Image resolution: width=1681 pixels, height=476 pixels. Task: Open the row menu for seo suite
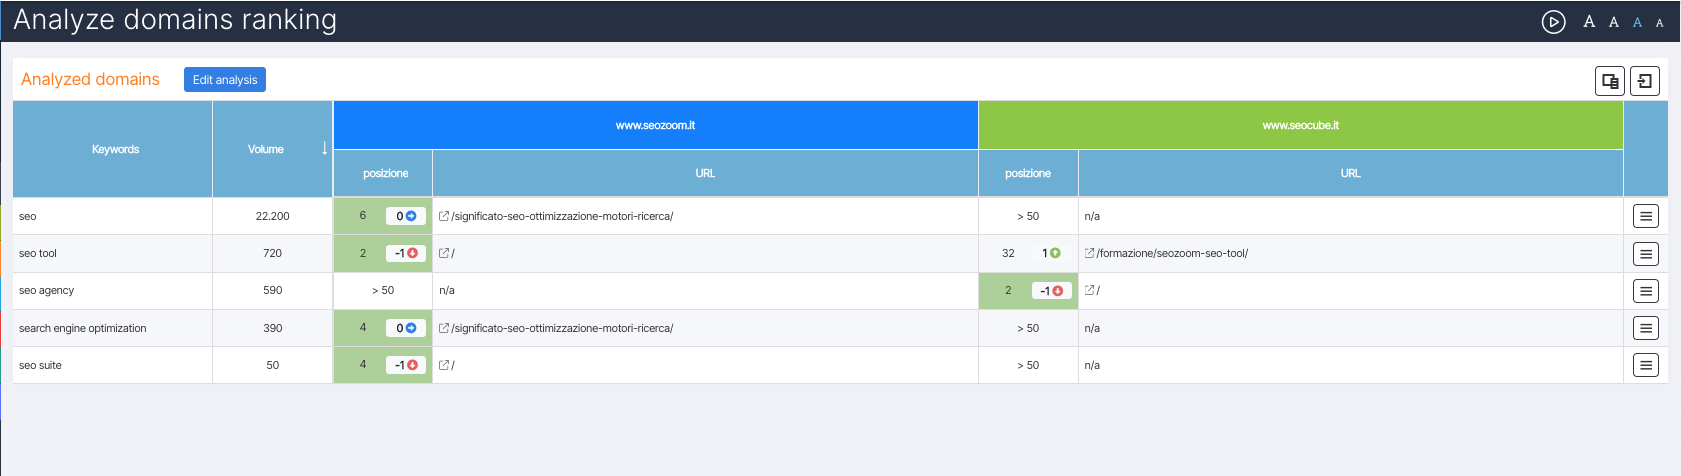(x=1646, y=366)
